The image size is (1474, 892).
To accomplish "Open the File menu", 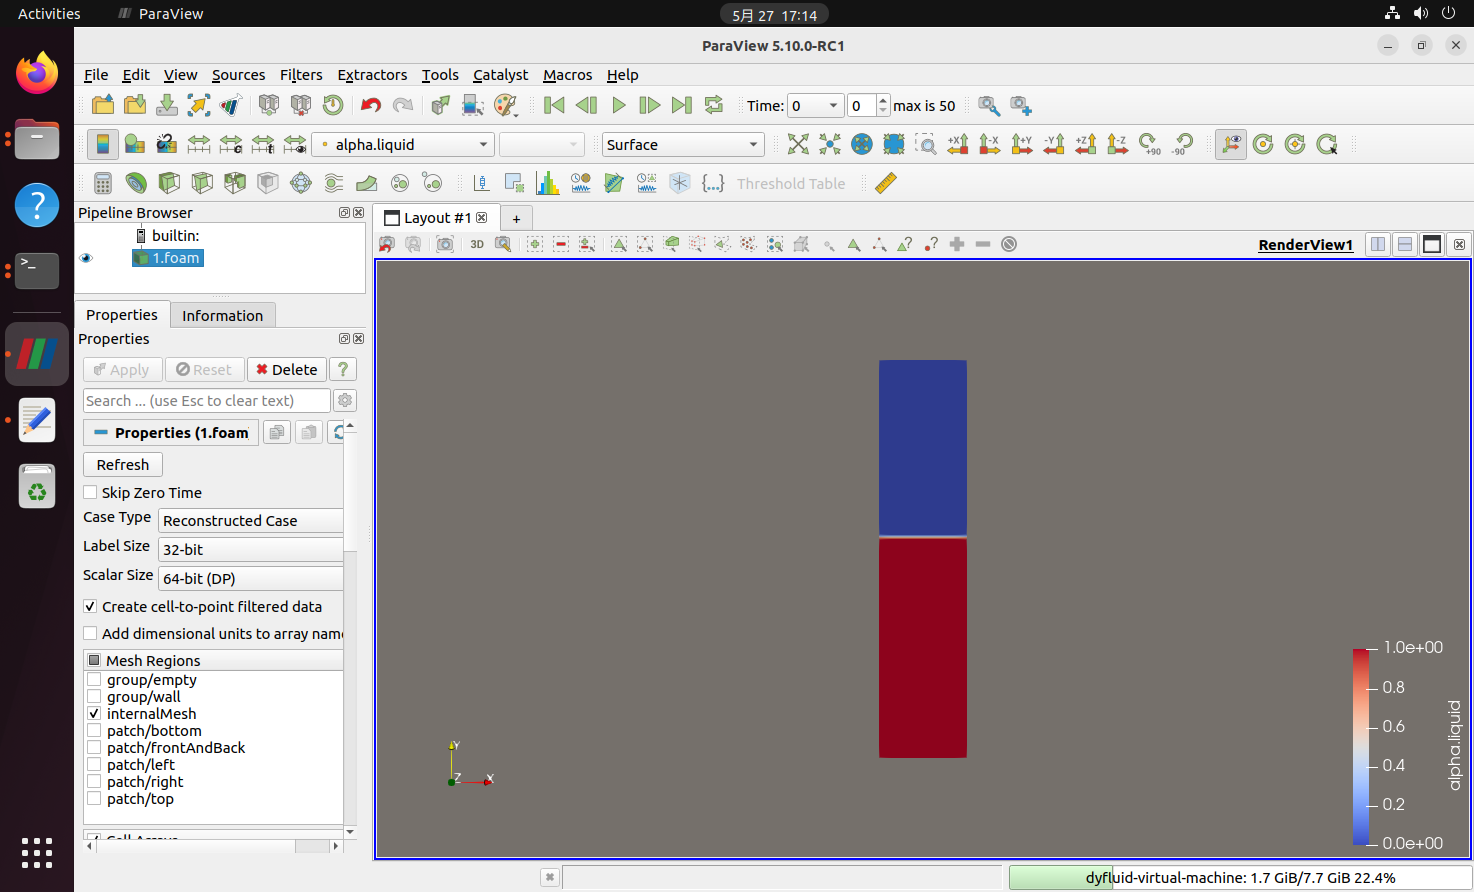I will click(96, 75).
